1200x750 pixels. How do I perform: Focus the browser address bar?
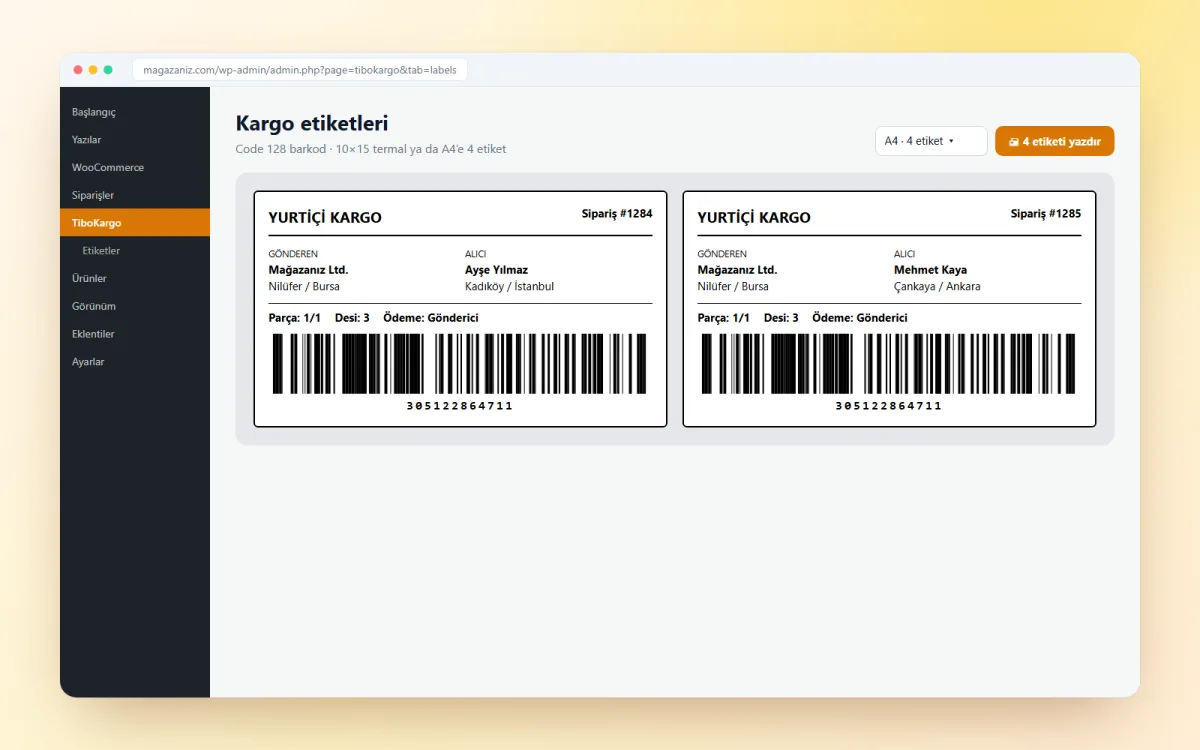300,70
